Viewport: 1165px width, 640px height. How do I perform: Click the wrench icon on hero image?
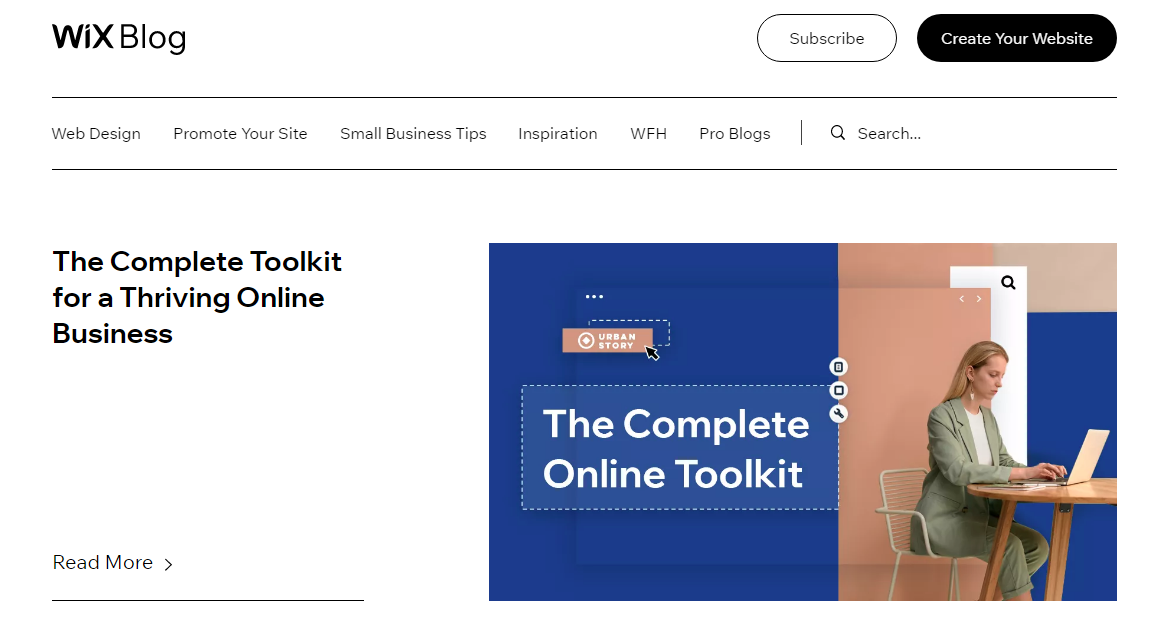[839, 414]
